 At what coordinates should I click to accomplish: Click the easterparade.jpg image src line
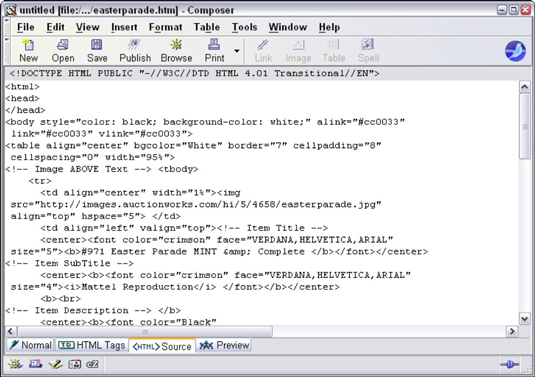[x=196, y=205]
